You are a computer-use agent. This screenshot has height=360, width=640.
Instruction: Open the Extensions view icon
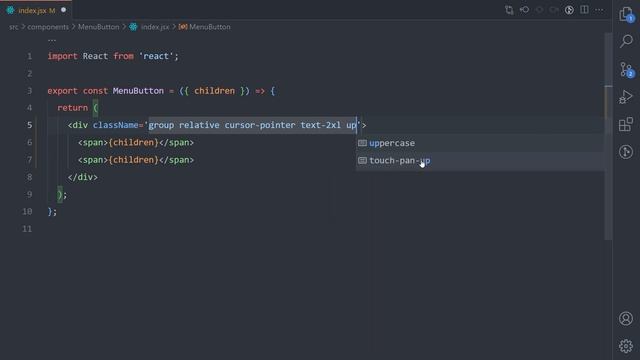pos(626,124)
